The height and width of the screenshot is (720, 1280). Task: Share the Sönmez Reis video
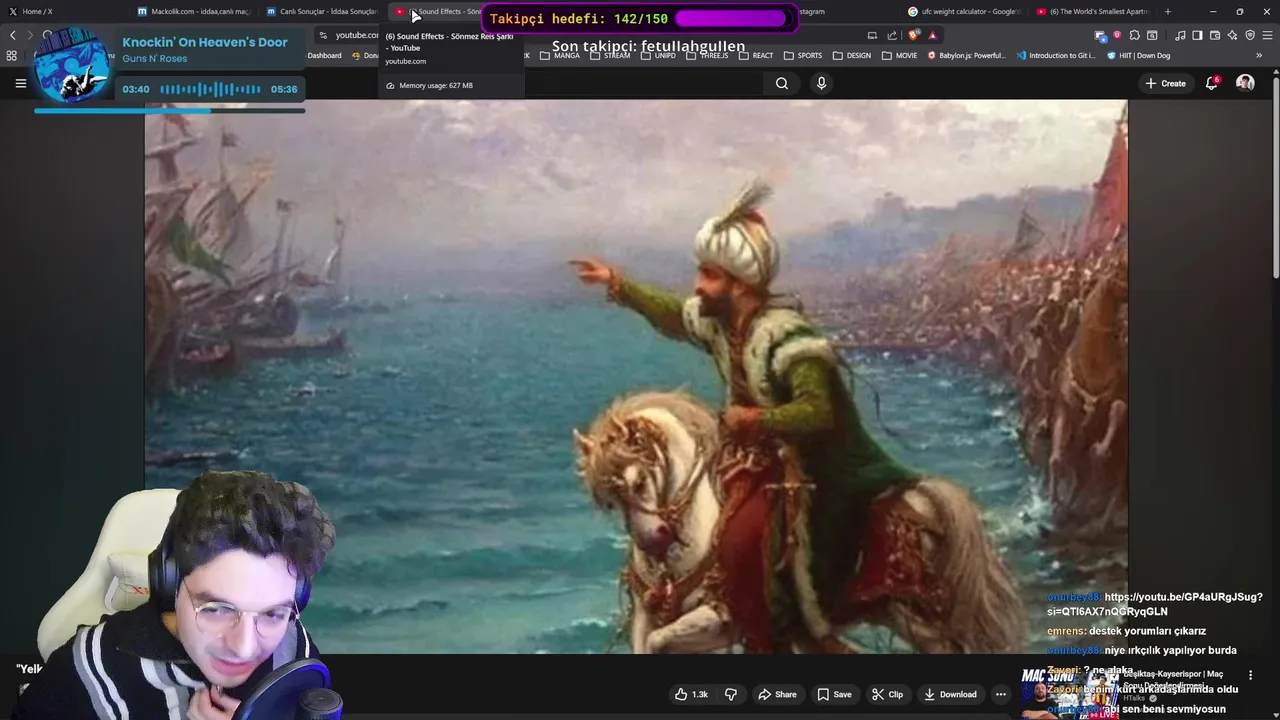coord(777,694)
